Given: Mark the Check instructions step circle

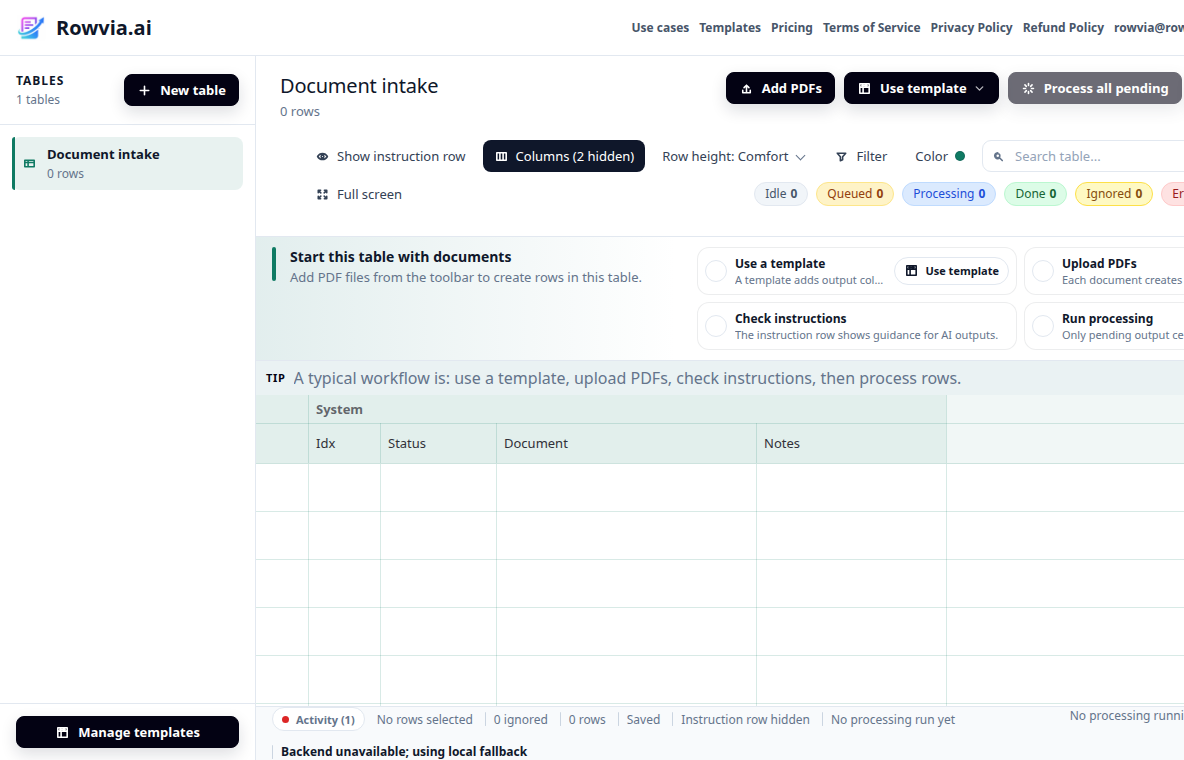Looking at the screenshot, I should (x=716, y=326).
